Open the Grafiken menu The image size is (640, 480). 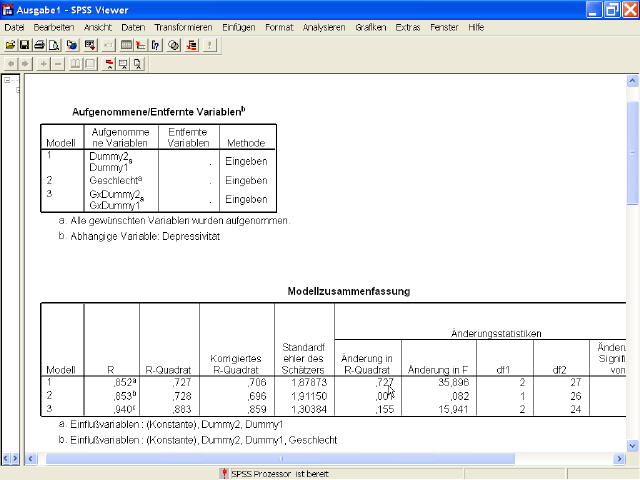click(x=370, y=27)
